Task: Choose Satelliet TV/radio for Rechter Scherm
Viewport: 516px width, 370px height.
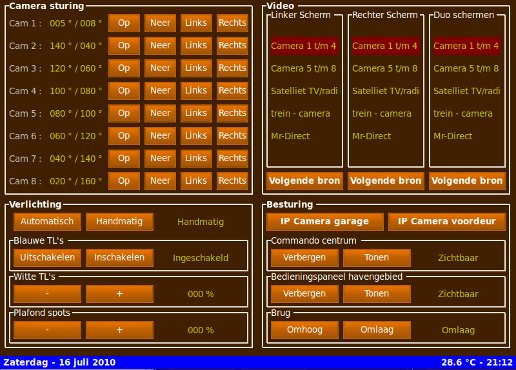Action: [385, 91]
